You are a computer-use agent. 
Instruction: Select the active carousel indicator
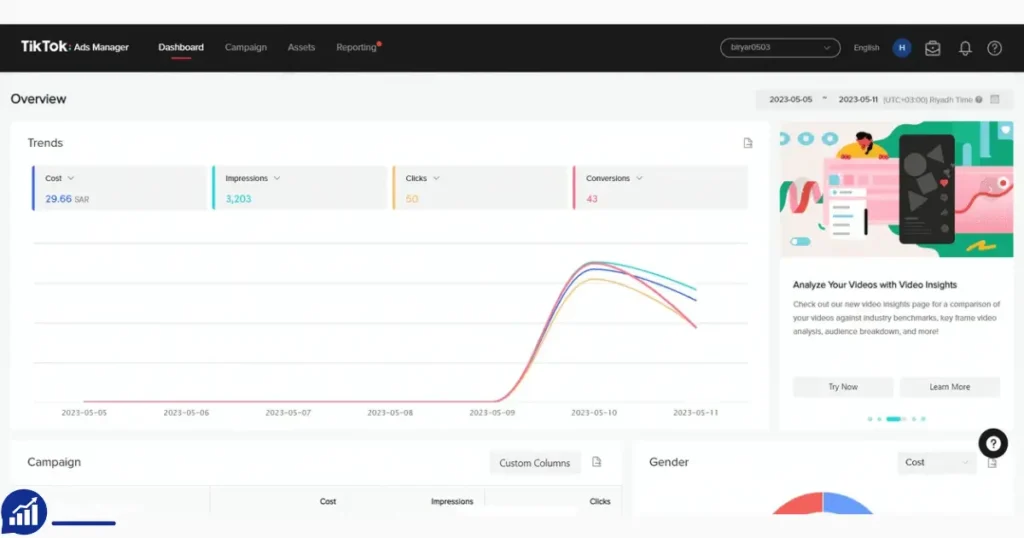point(893,419)
